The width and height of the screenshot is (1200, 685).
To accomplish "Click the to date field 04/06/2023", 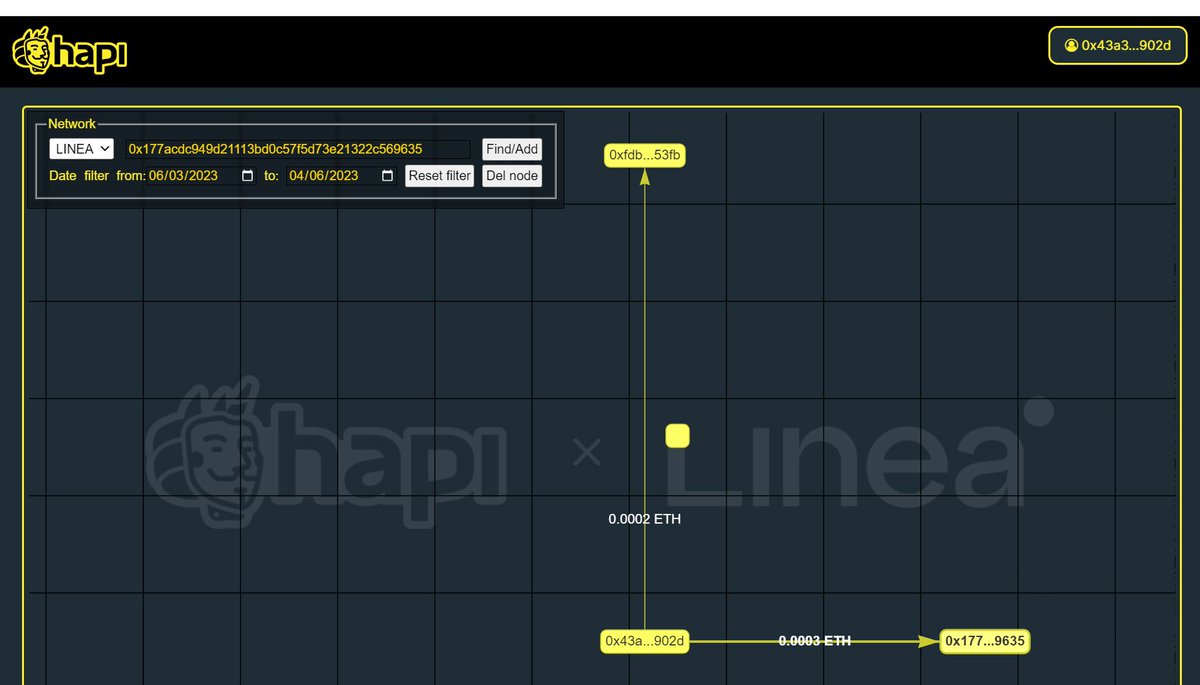I will coord(342,176).
